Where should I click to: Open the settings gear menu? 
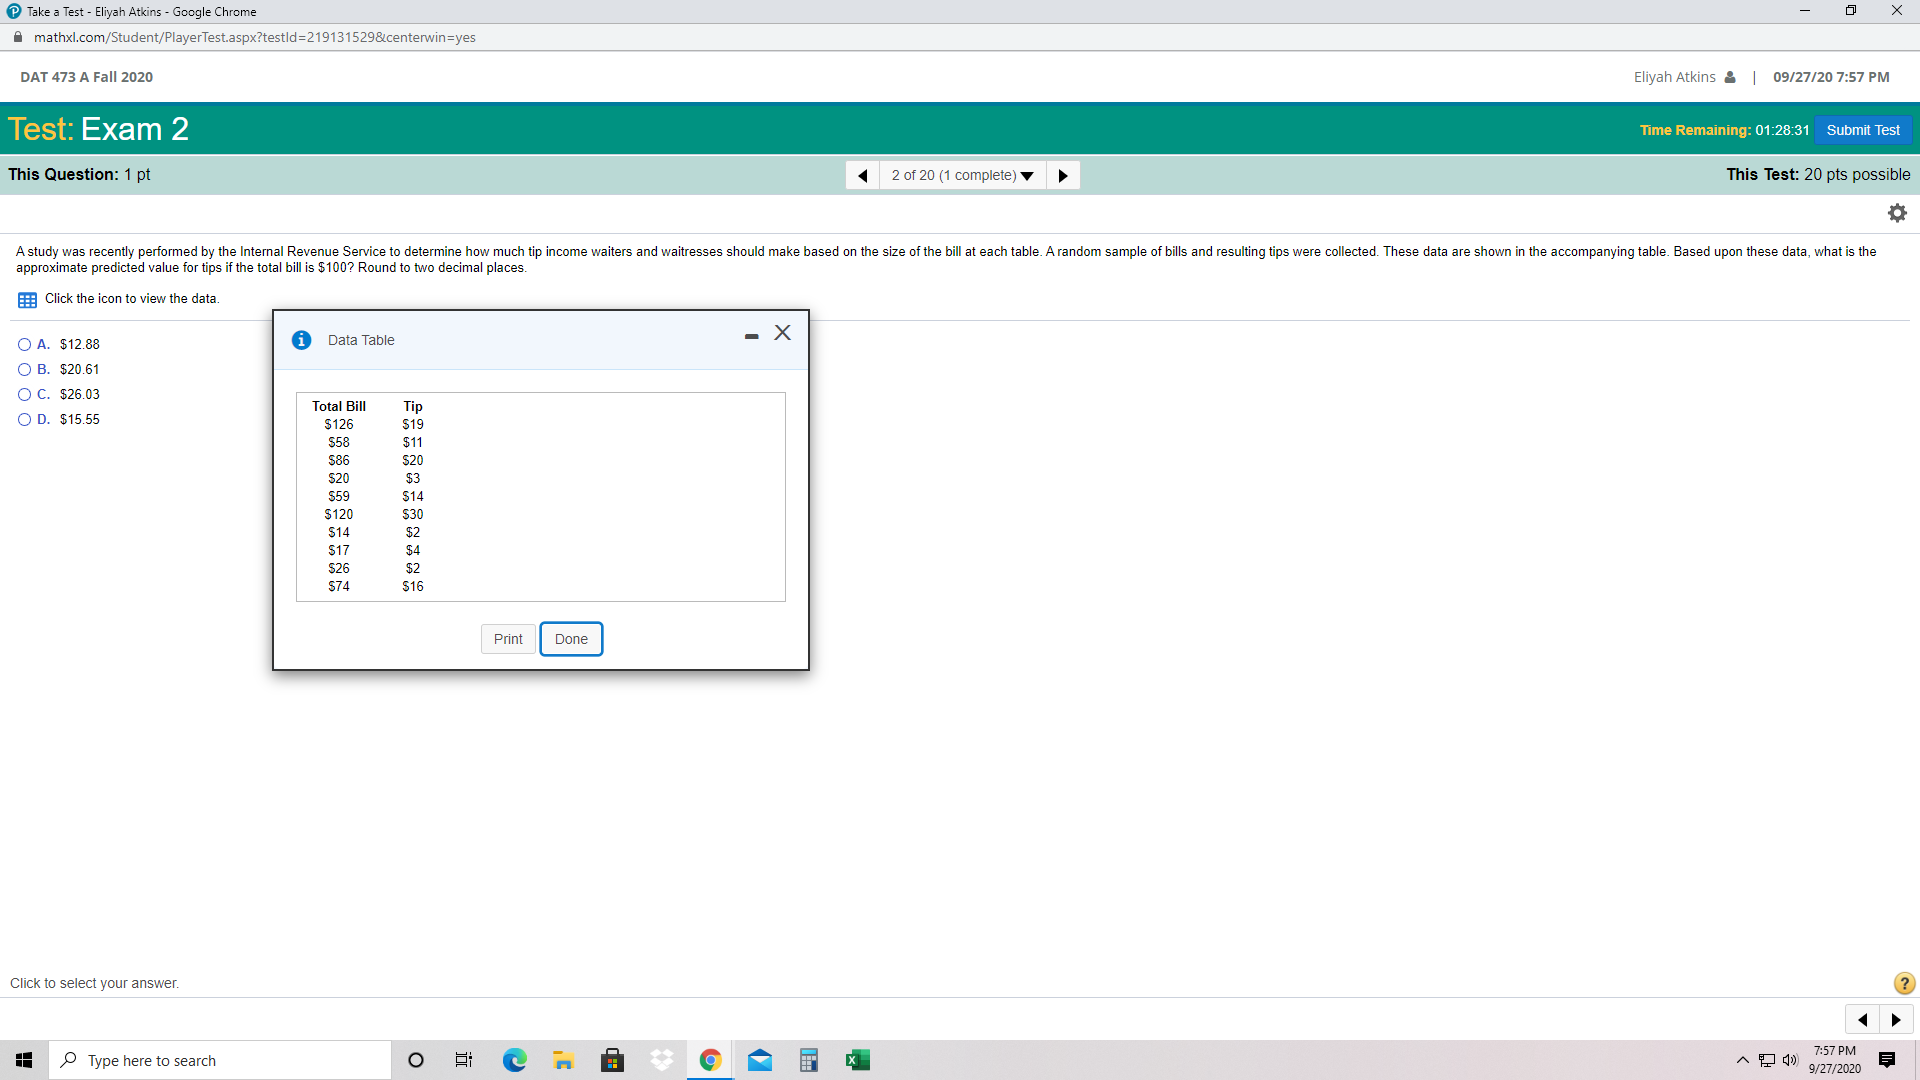[x=1897, y=212]
